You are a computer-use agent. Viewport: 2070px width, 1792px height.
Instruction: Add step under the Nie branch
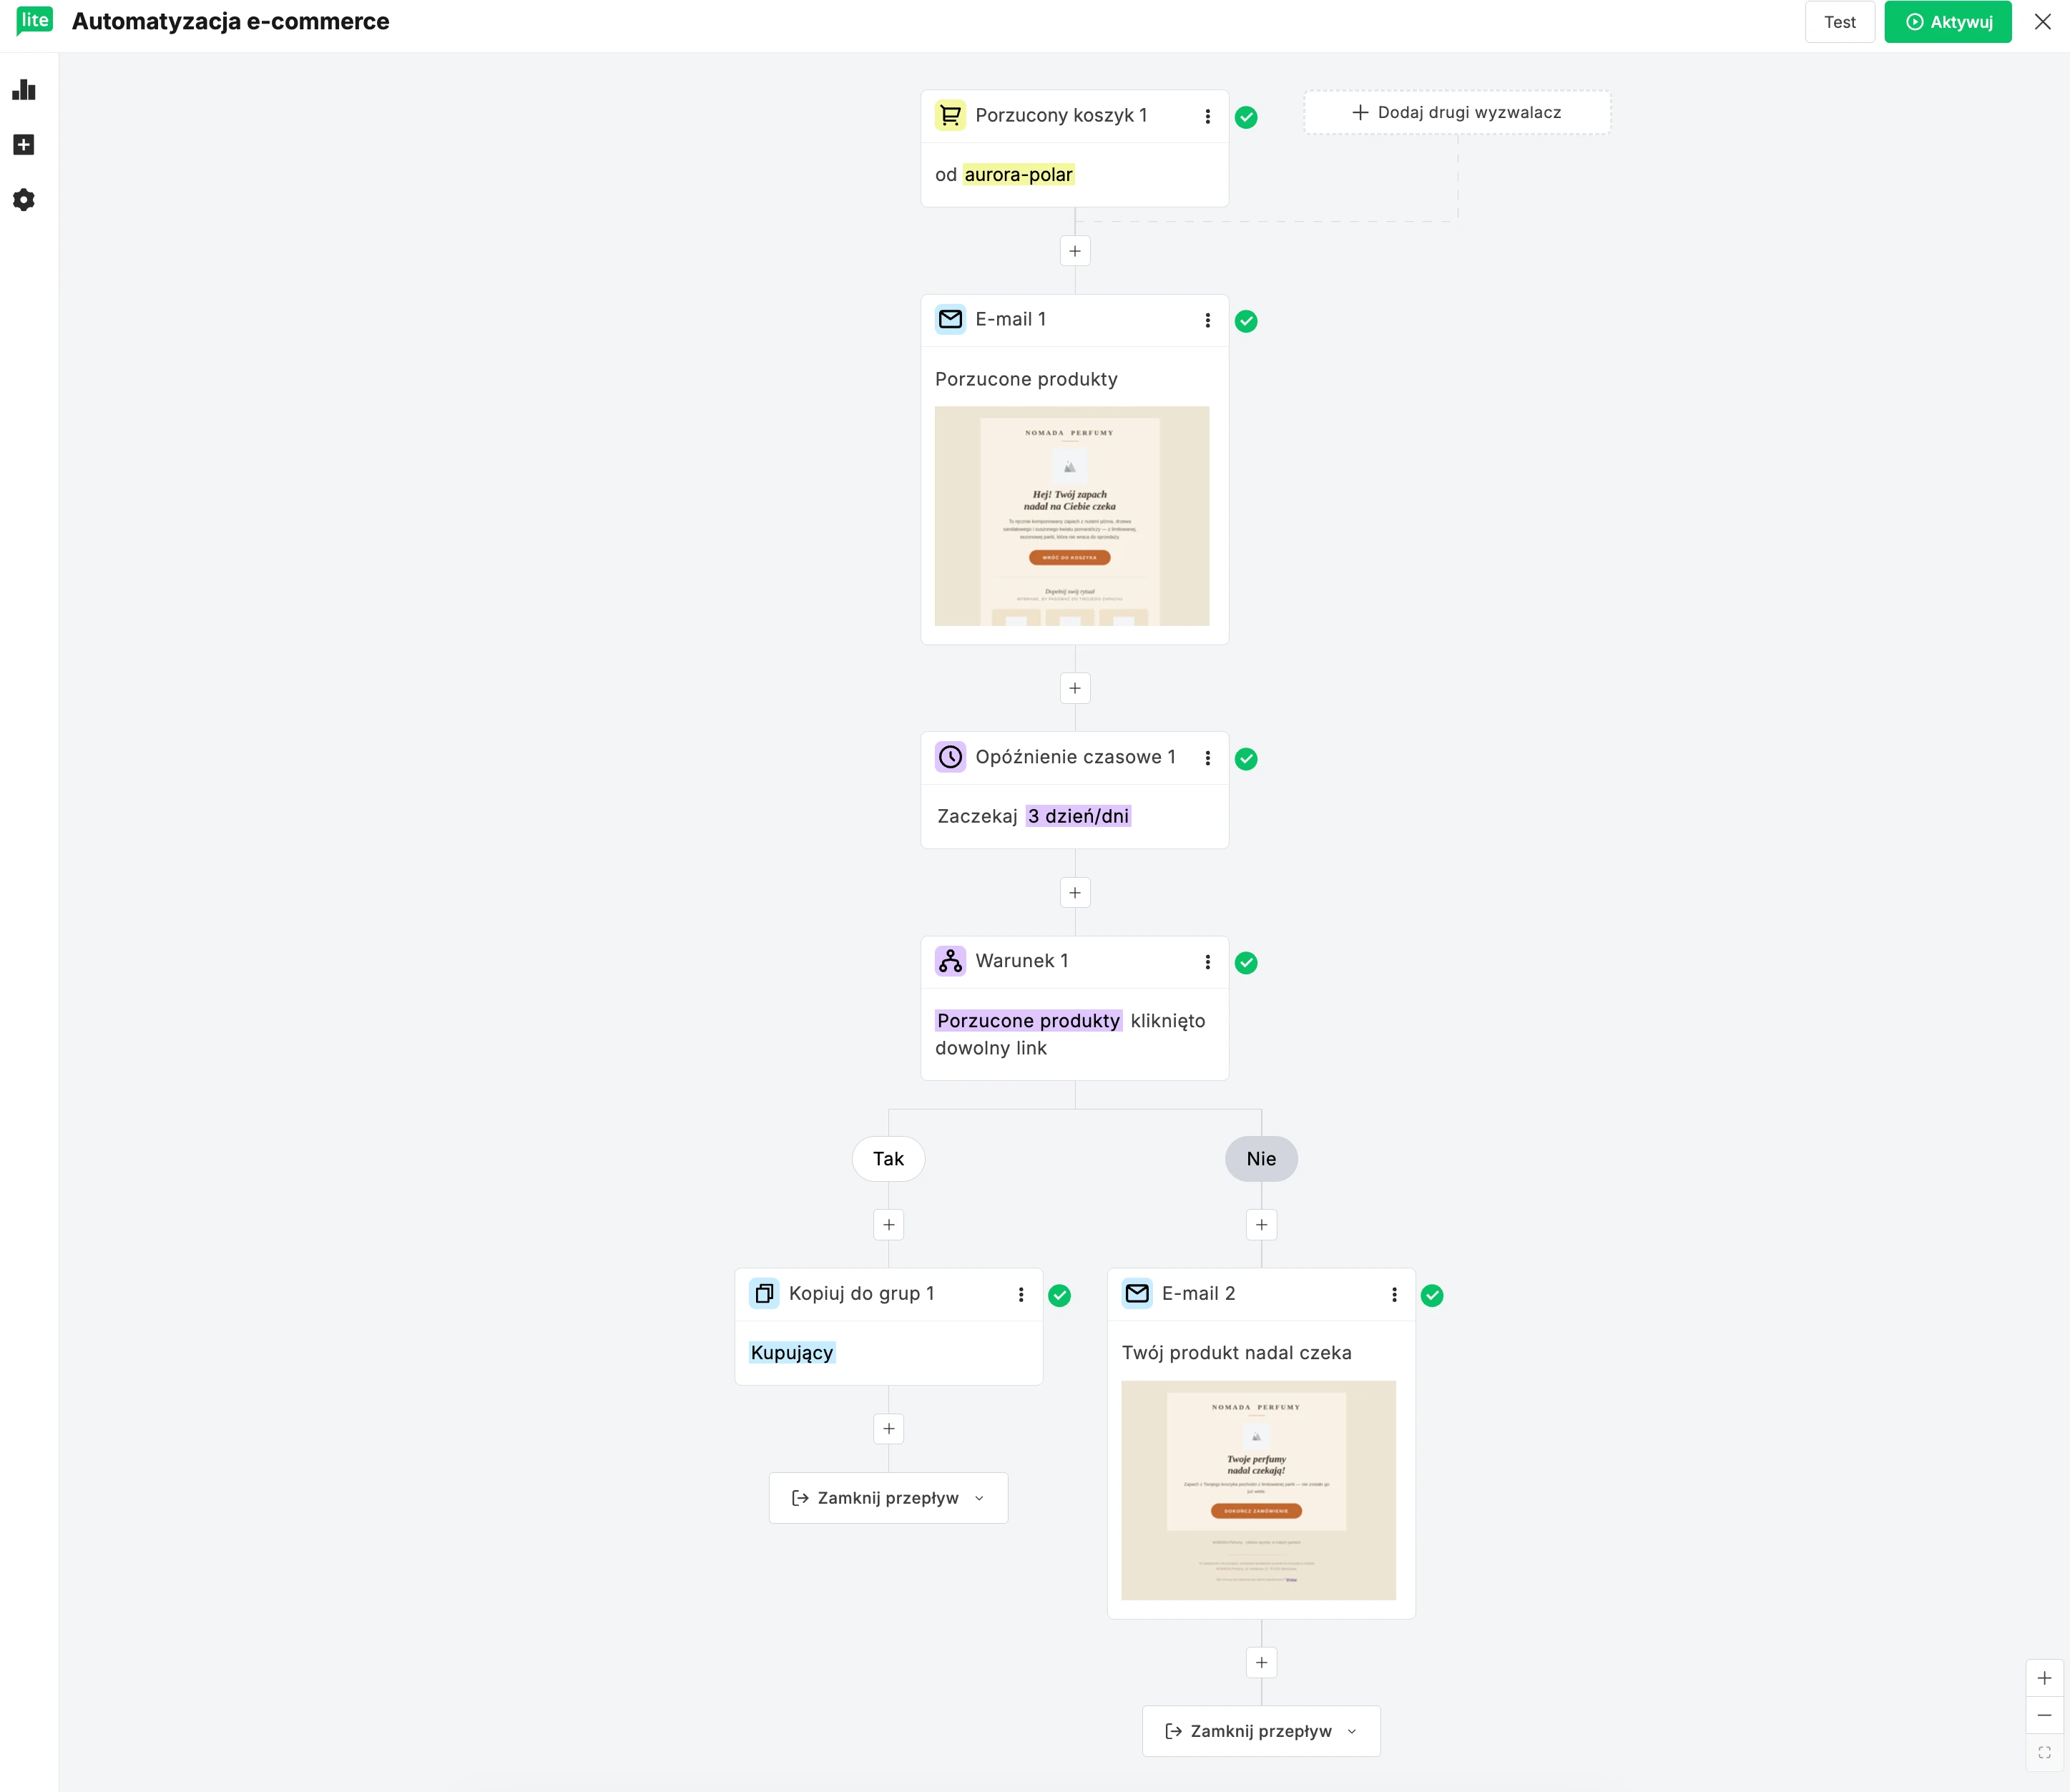coord(1262,1225)
